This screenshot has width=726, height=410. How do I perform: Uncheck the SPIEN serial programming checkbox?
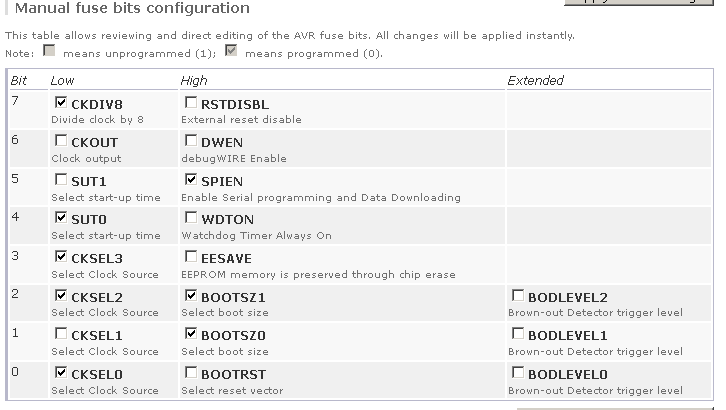pos(191,180)
